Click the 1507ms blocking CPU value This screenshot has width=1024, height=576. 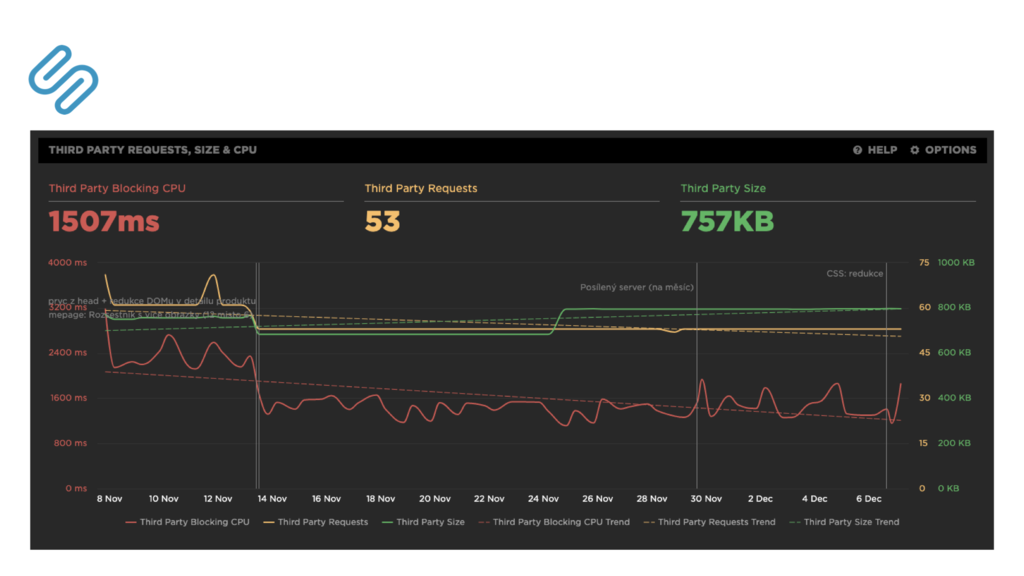[104, 221]
